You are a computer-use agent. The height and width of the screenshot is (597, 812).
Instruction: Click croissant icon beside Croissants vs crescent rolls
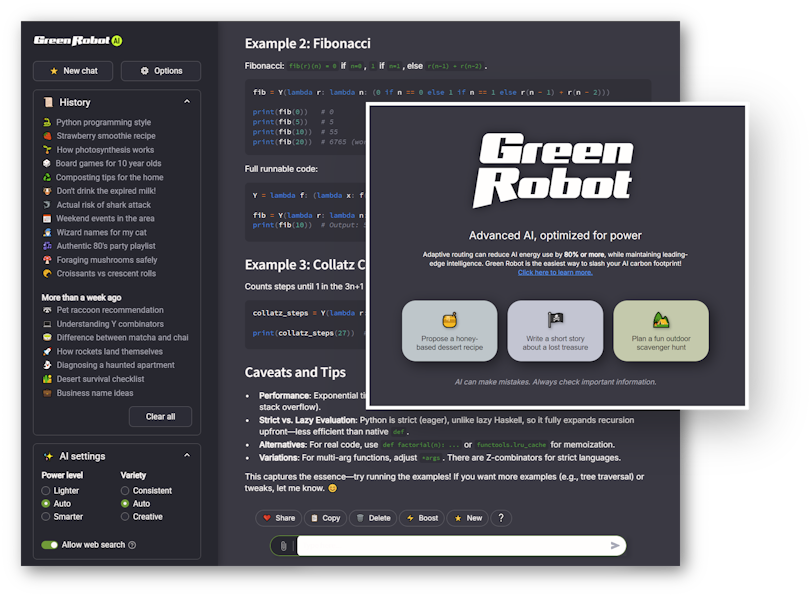[x=47, y=273]
